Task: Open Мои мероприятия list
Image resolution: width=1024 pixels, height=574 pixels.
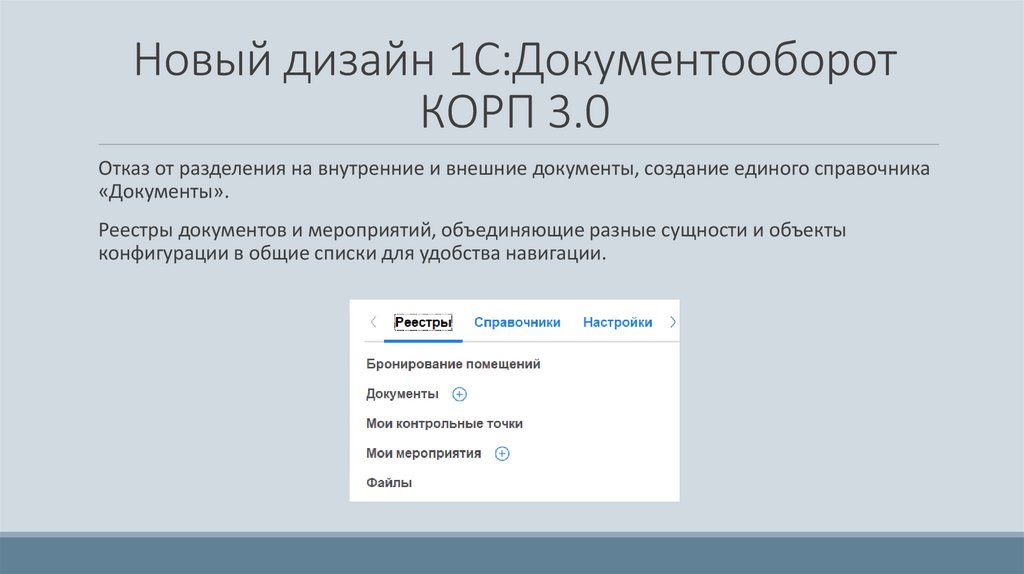Action: [423, 453]
